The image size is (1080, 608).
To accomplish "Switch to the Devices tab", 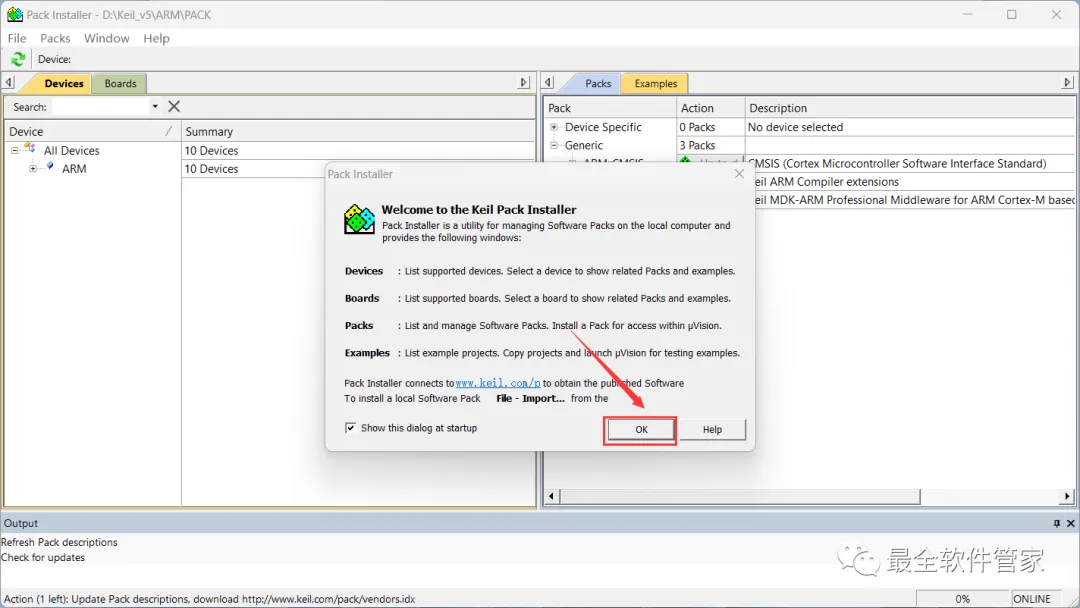I will tap(63, 83).
